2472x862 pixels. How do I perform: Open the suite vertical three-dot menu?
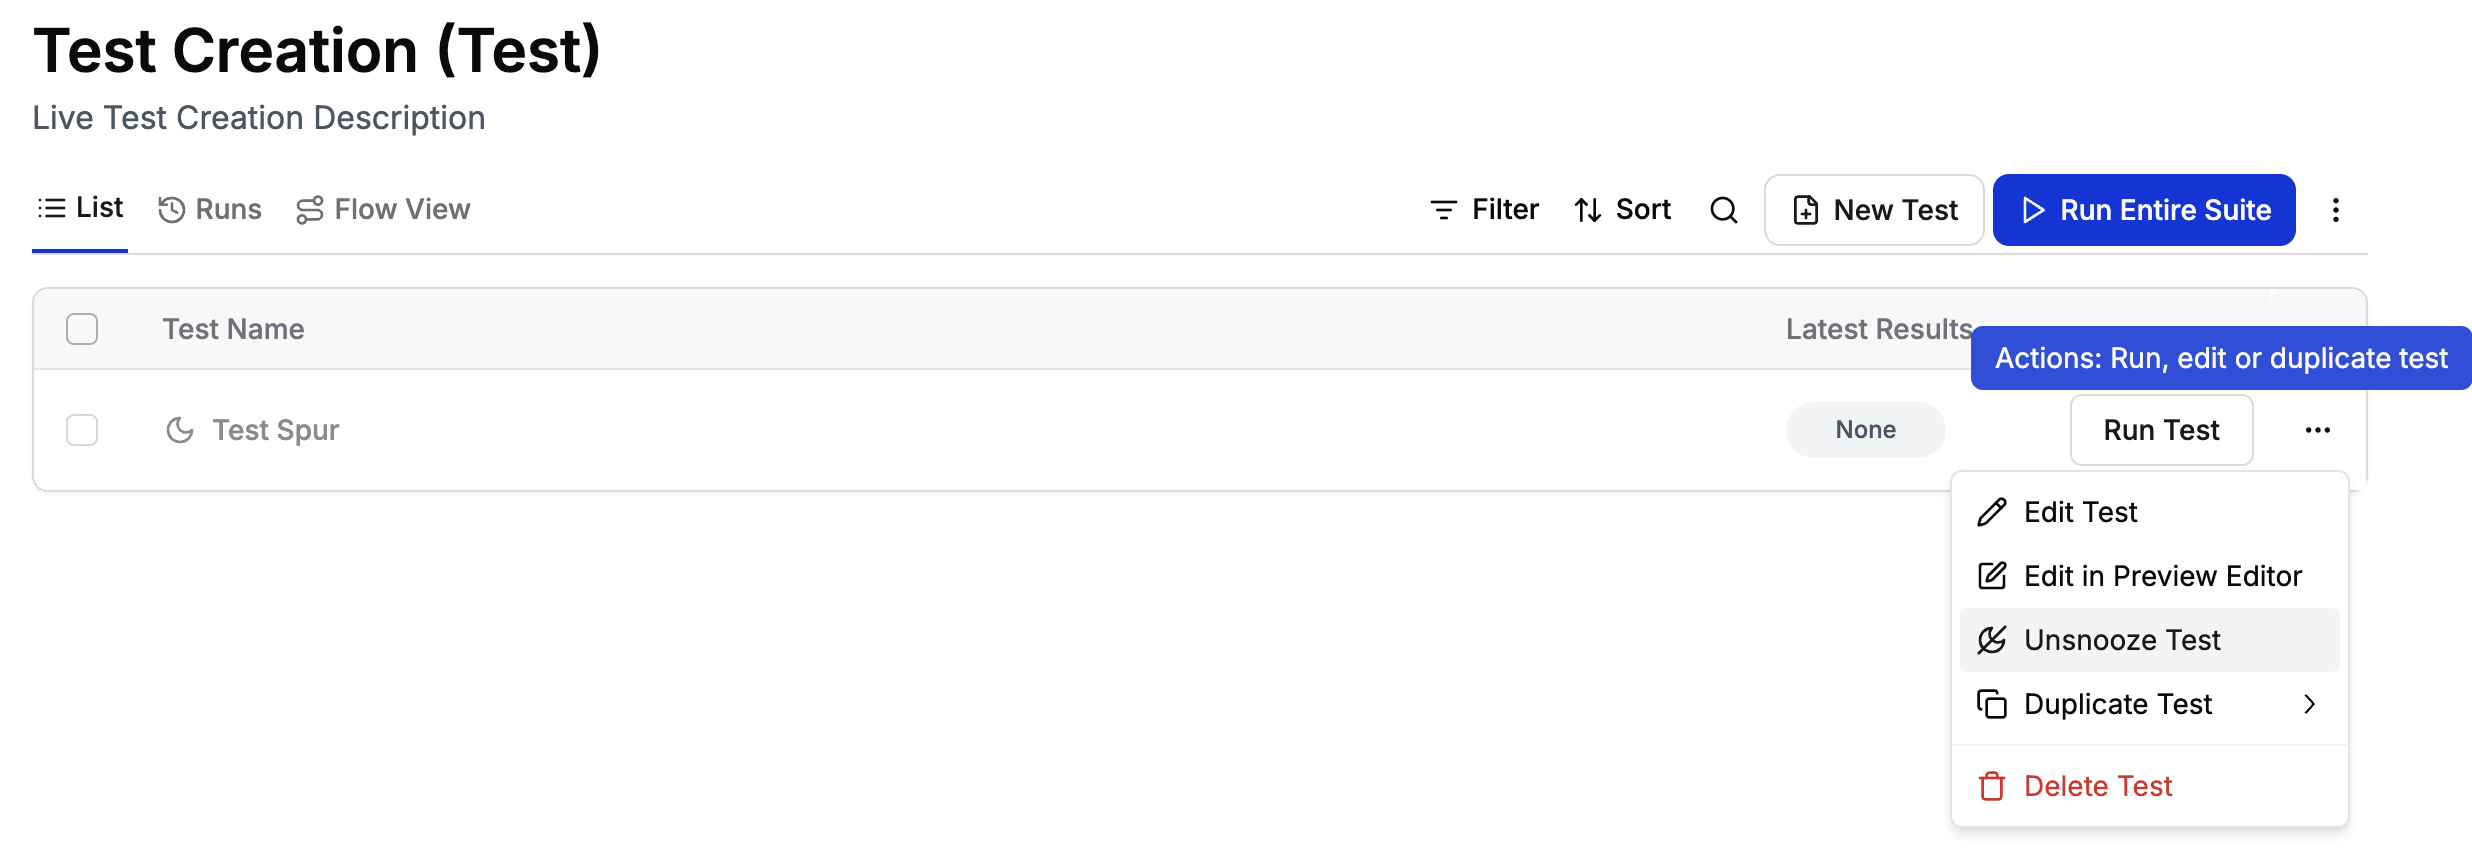[x=2335, y=210]
